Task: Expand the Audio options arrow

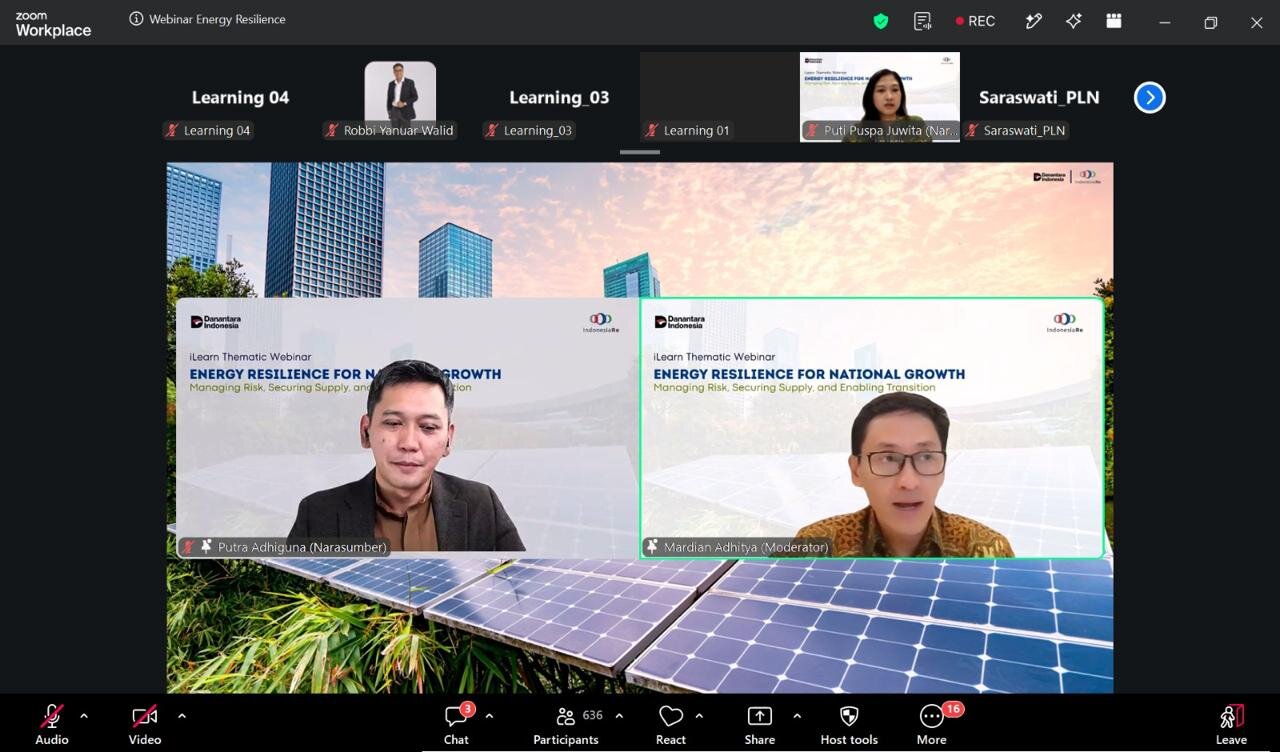Action: pos(84,716)
